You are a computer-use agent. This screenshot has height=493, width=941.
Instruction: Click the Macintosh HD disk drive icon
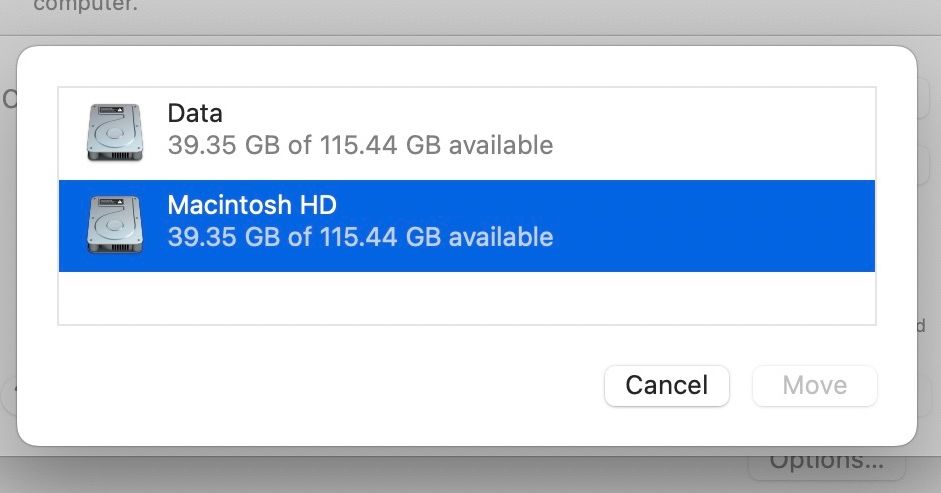point(114,224)
